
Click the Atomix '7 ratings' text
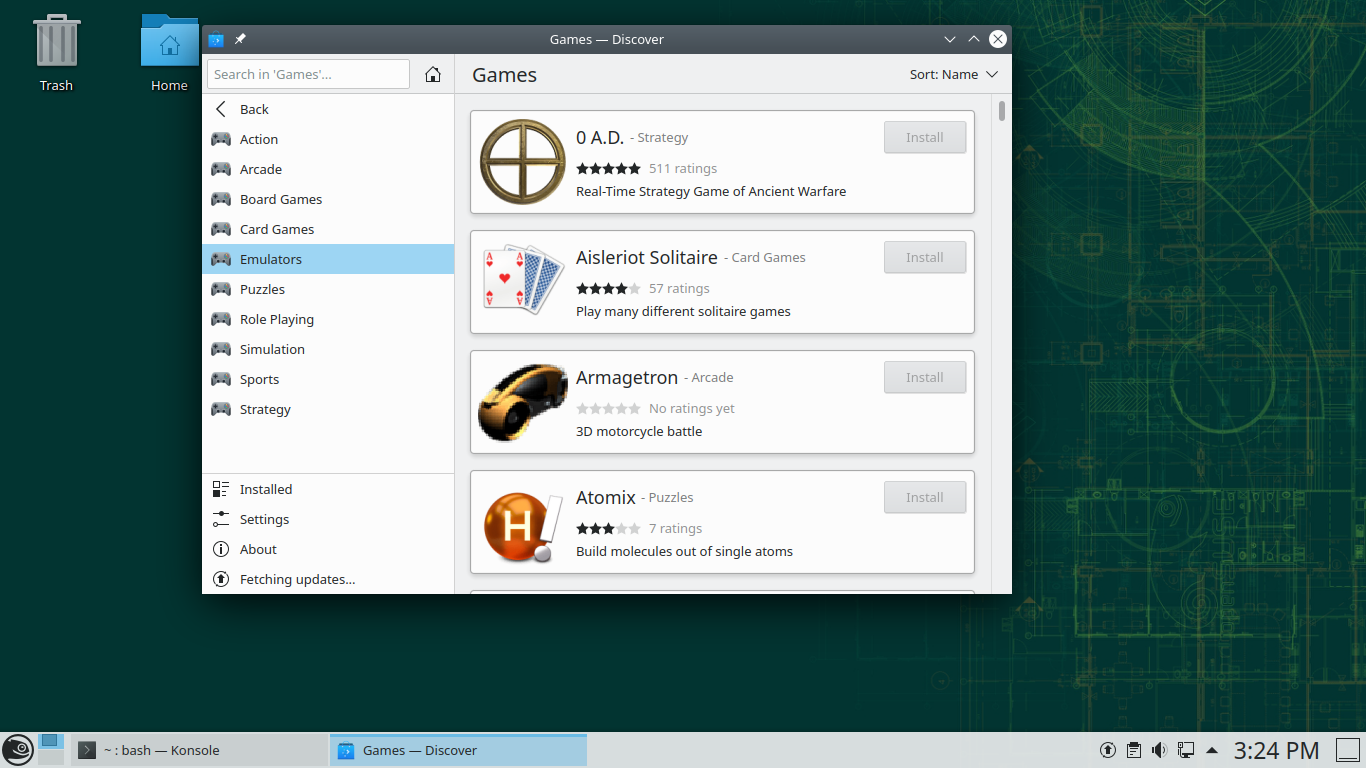675,528
